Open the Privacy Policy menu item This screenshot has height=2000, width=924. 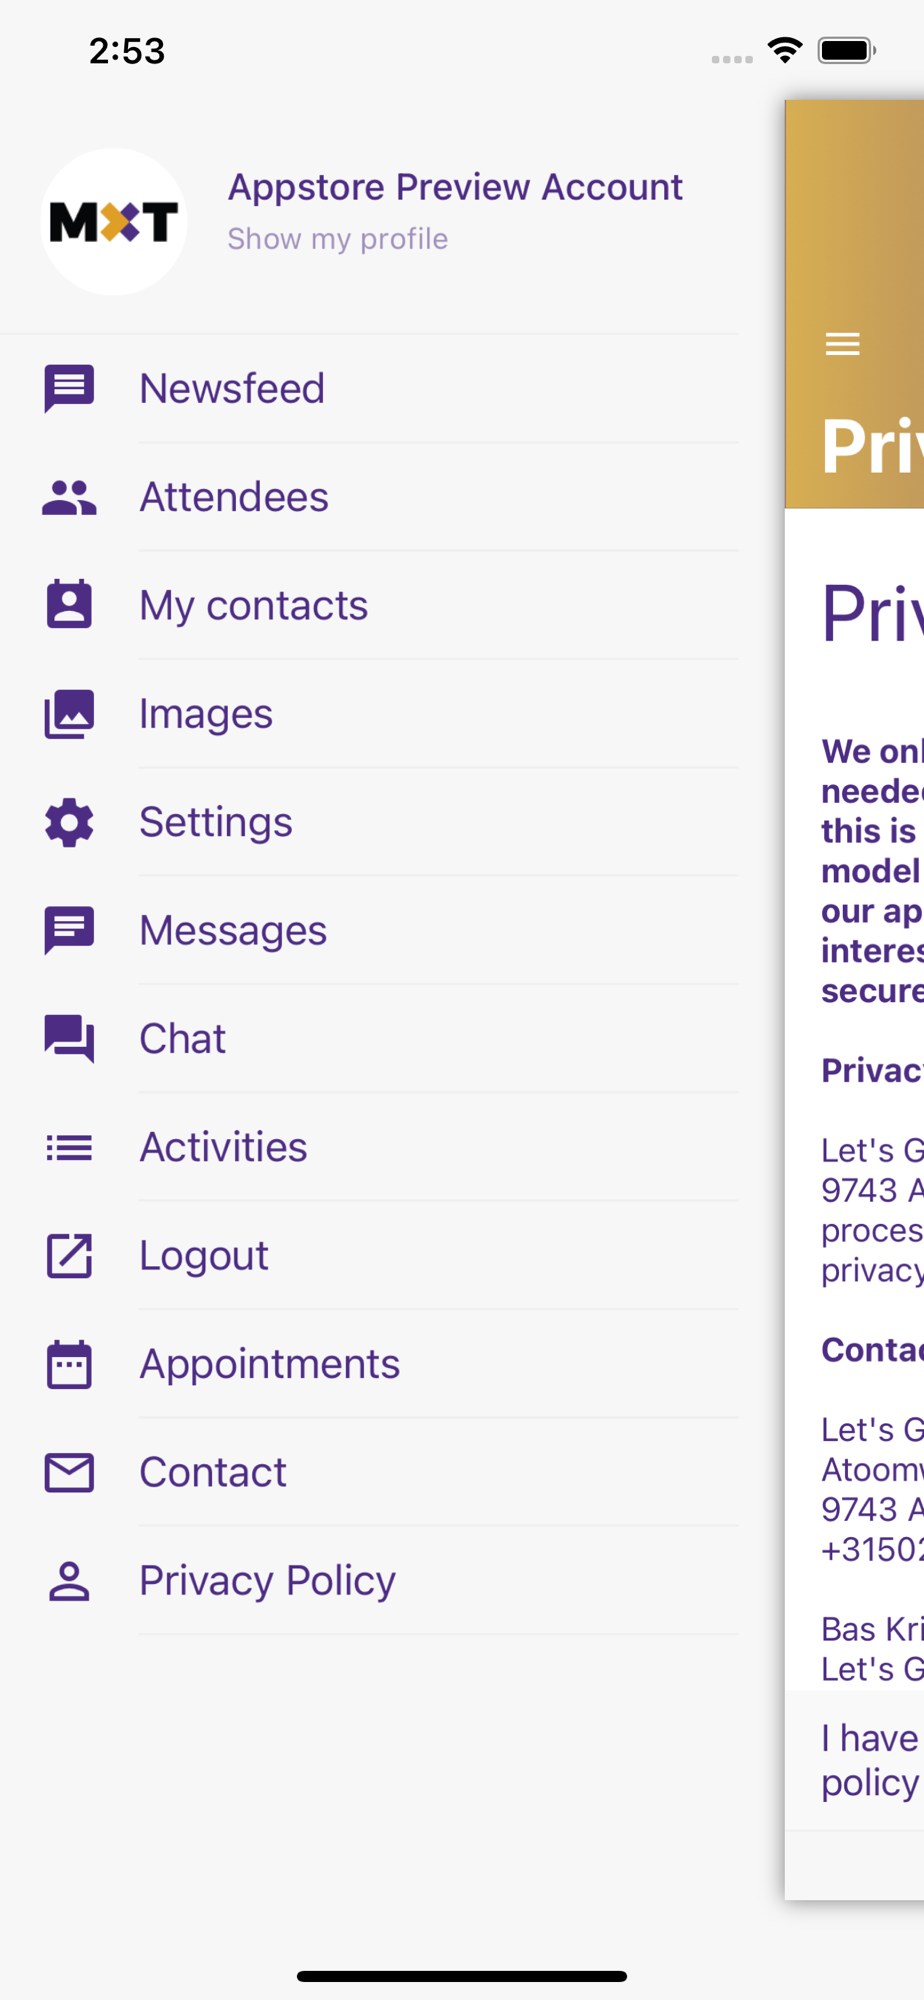point(267,1580)
